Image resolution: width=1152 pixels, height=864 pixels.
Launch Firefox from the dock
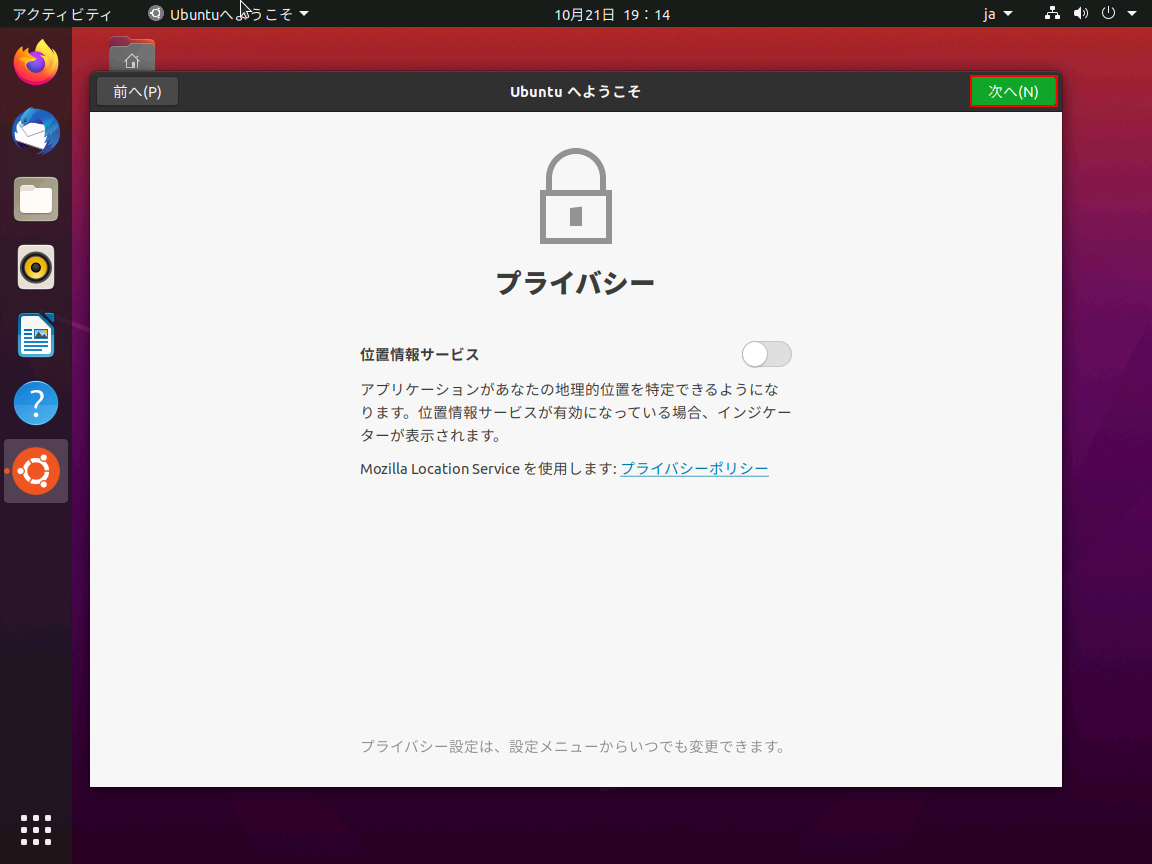point(36,63)
